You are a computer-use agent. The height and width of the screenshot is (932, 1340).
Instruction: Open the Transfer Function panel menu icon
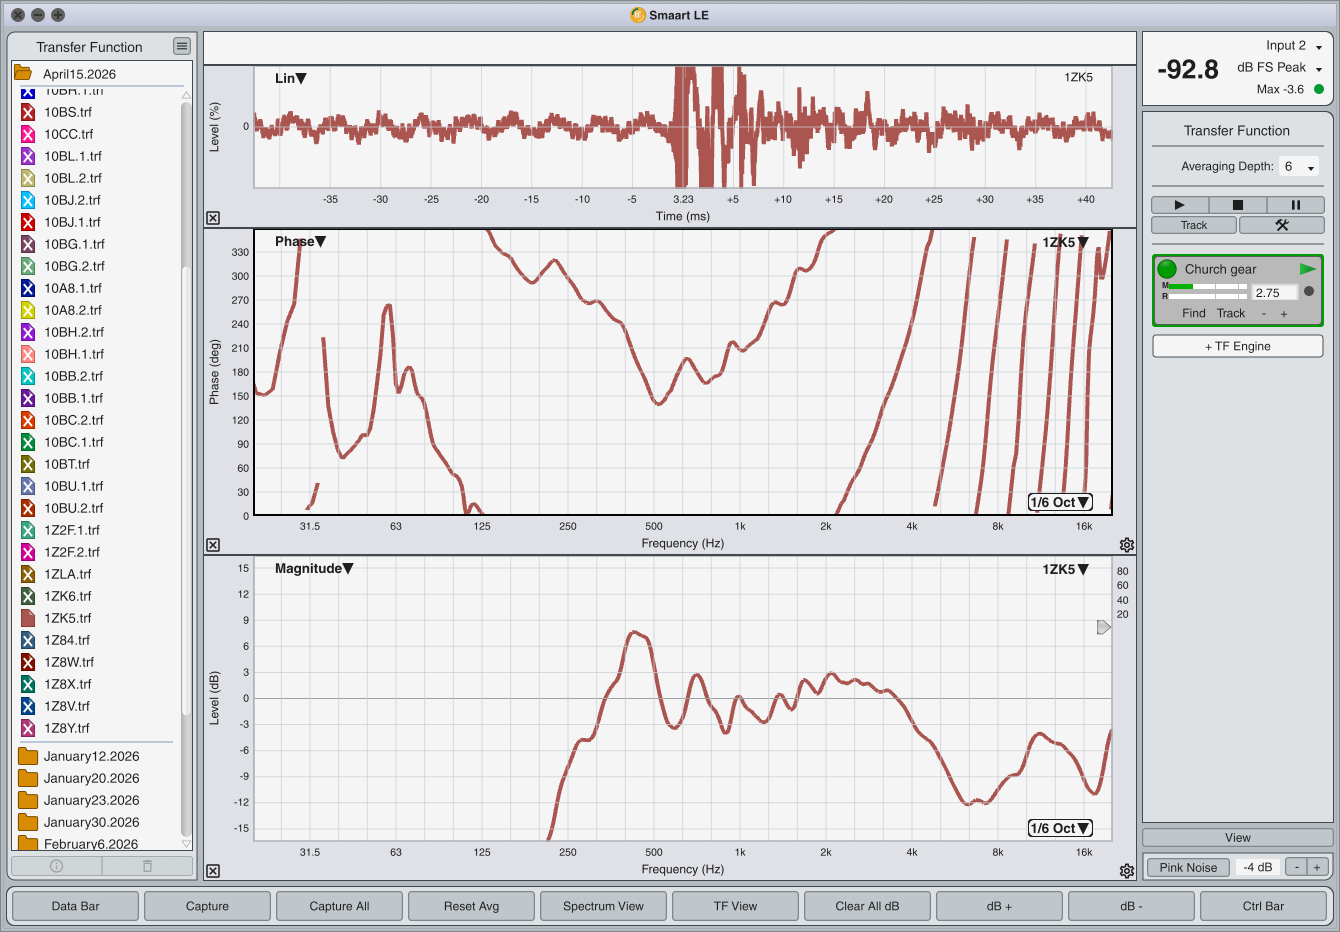[x=181, y=46]
